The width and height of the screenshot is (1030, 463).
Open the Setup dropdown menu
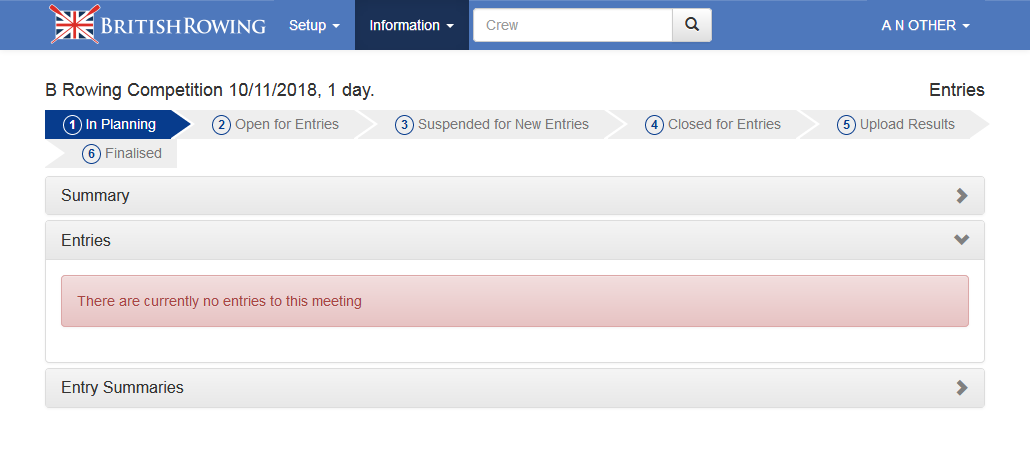[314, 25]
